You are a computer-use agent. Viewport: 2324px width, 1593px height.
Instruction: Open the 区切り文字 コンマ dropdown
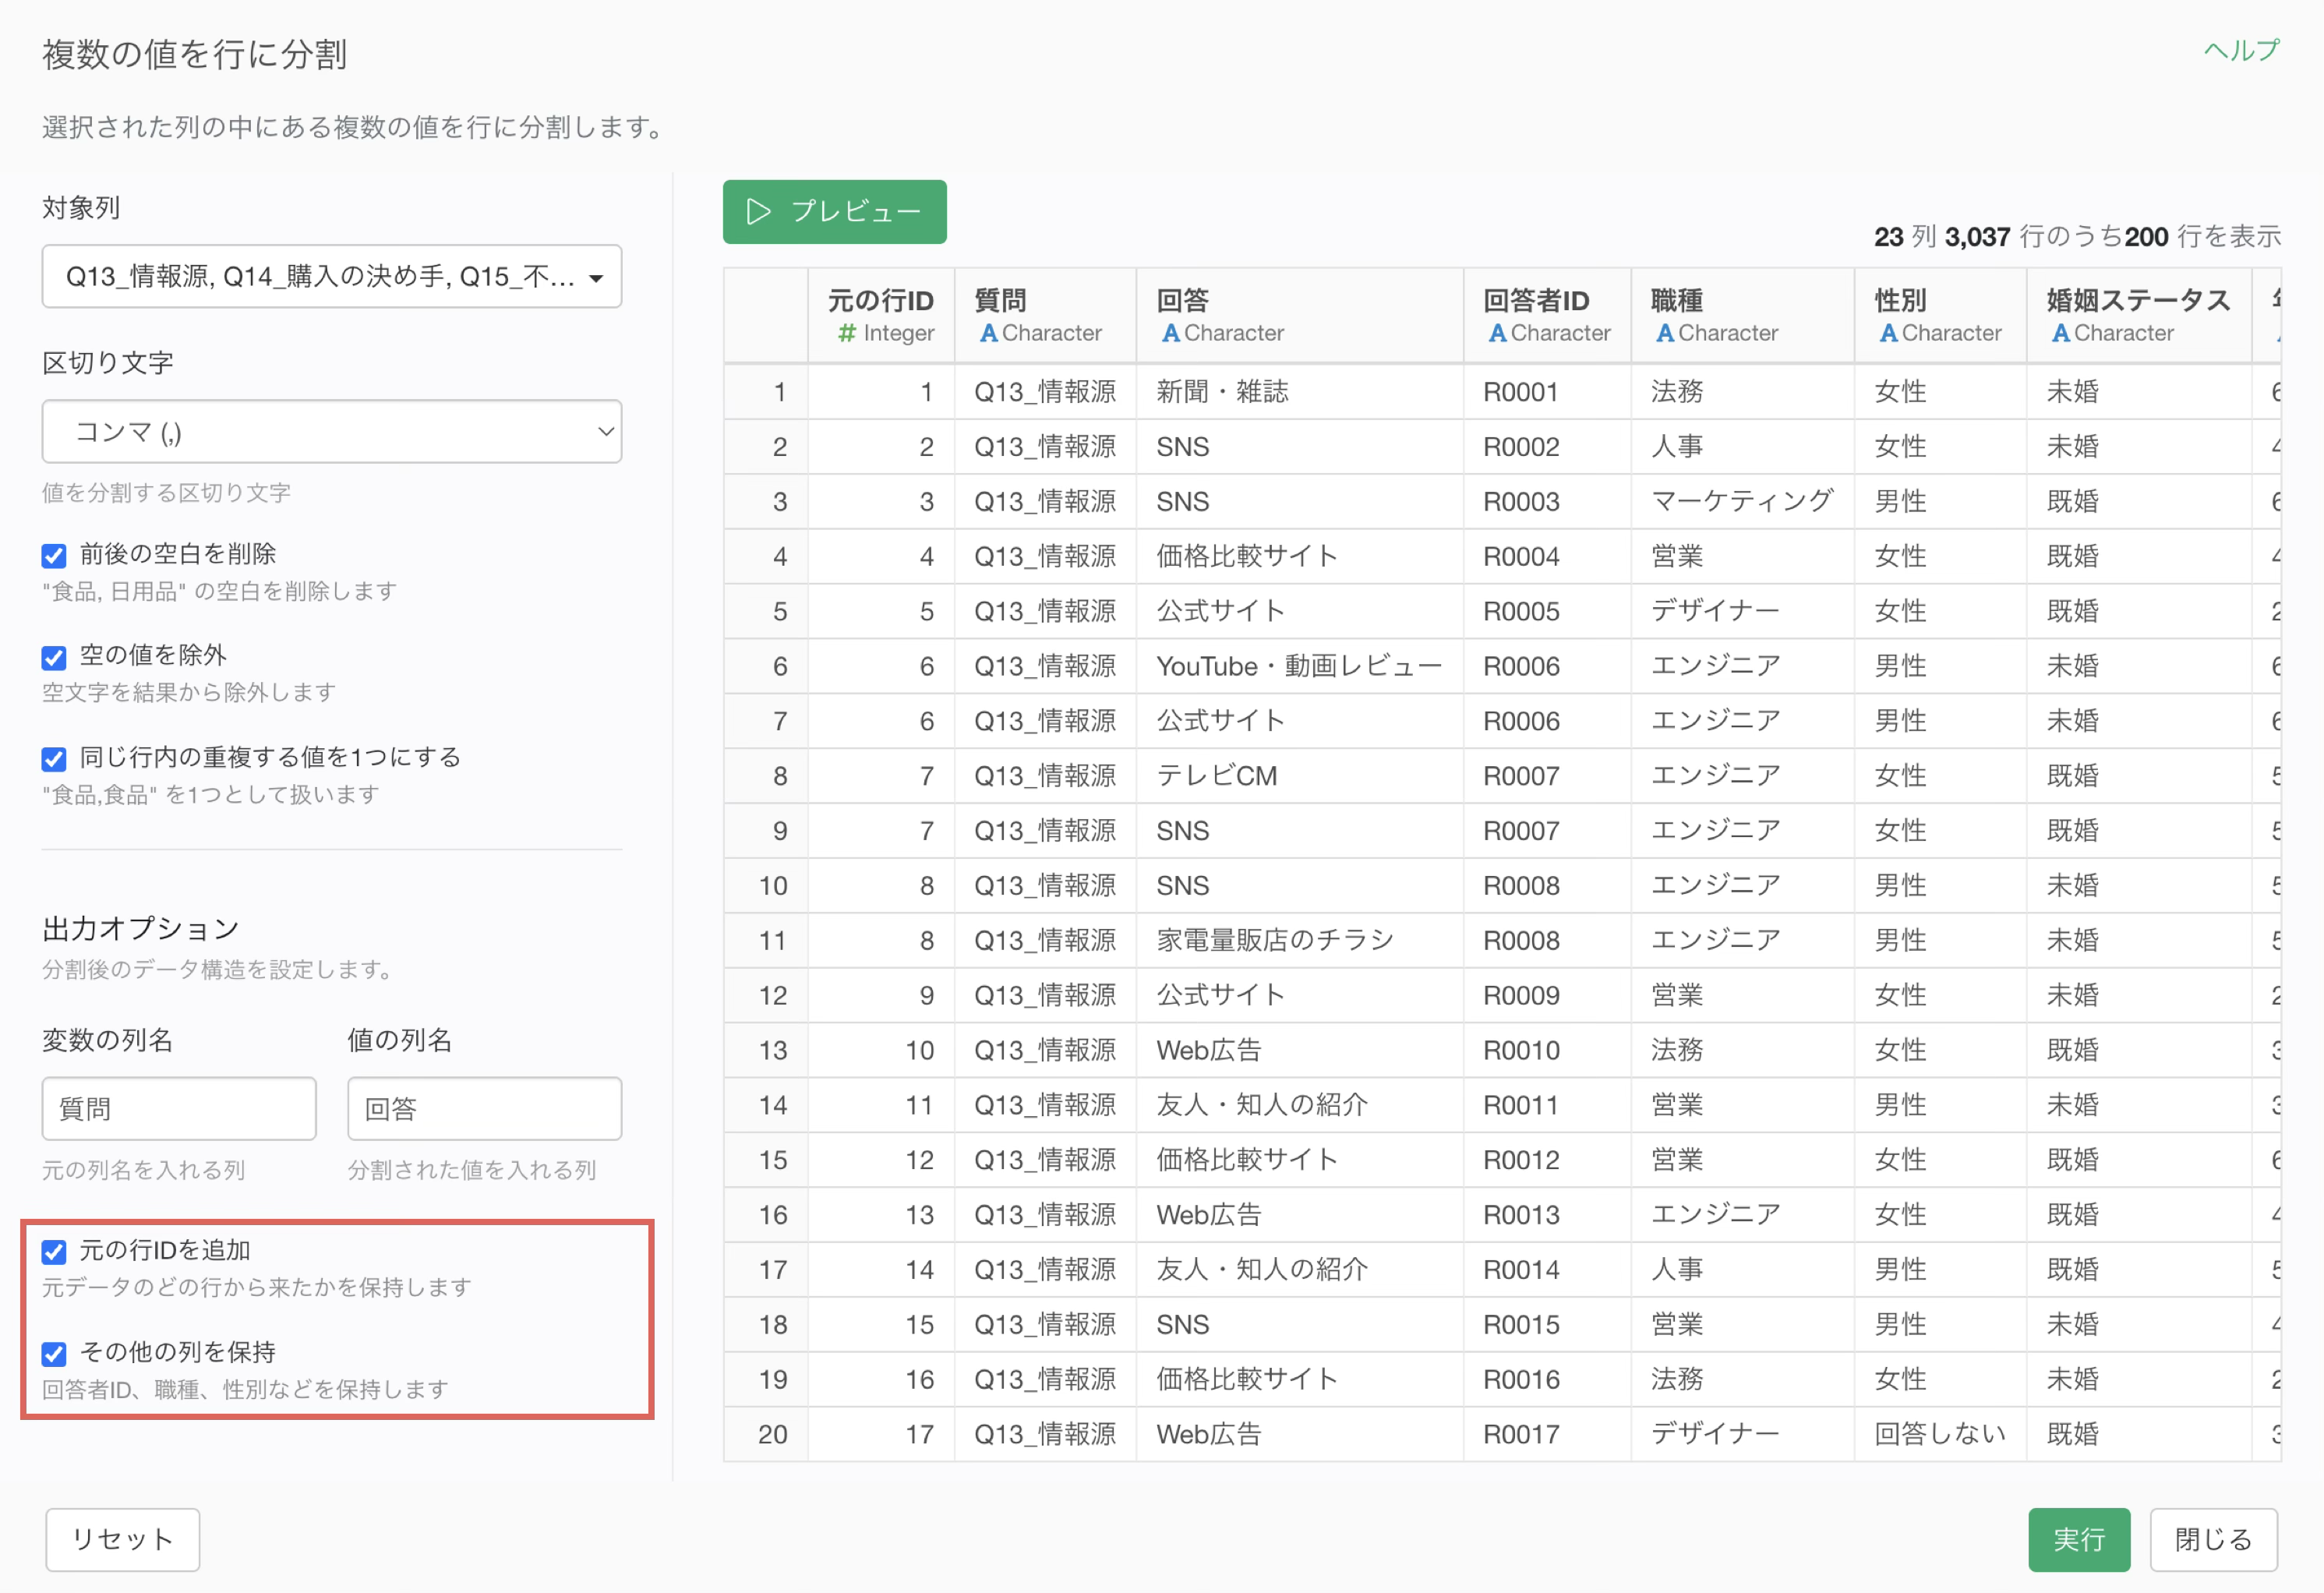[332, 431]
